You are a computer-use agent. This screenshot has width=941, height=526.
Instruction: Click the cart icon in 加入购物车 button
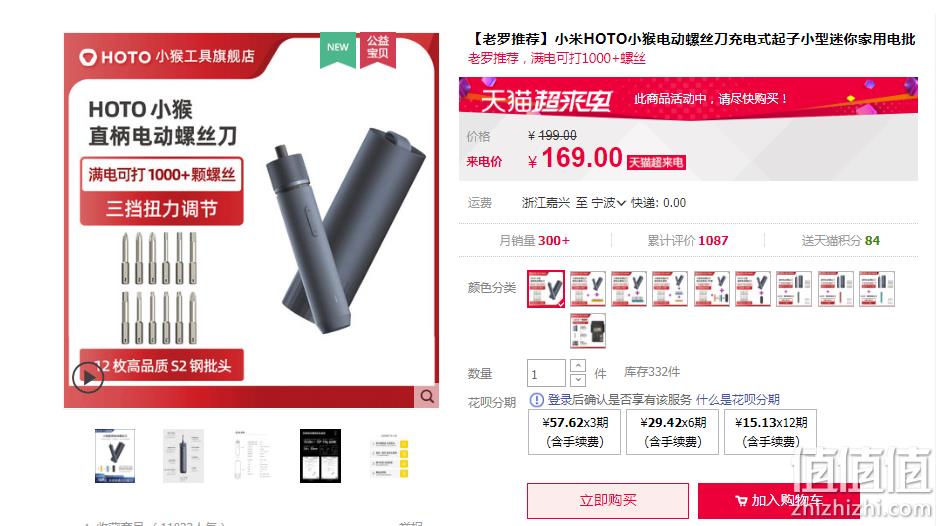pyautogui.click(x=741, y=501)
